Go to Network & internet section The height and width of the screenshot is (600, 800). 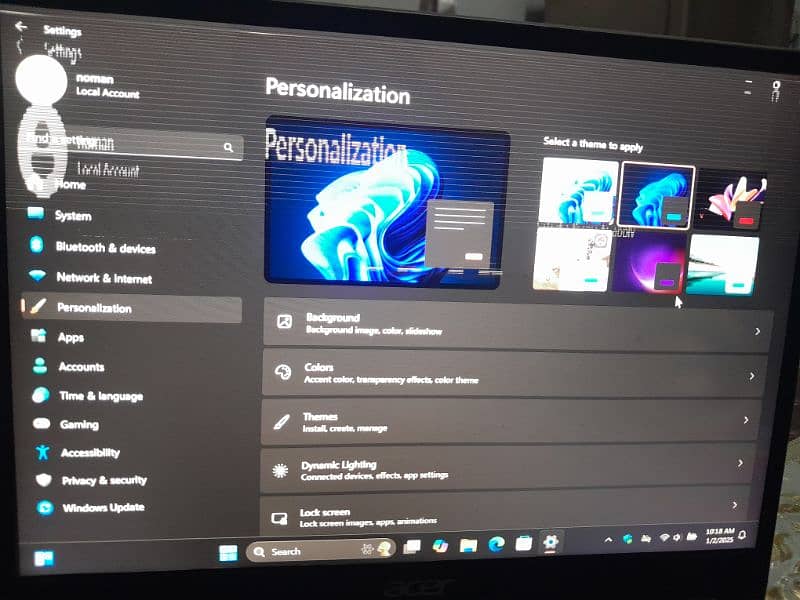coord(104,278)
